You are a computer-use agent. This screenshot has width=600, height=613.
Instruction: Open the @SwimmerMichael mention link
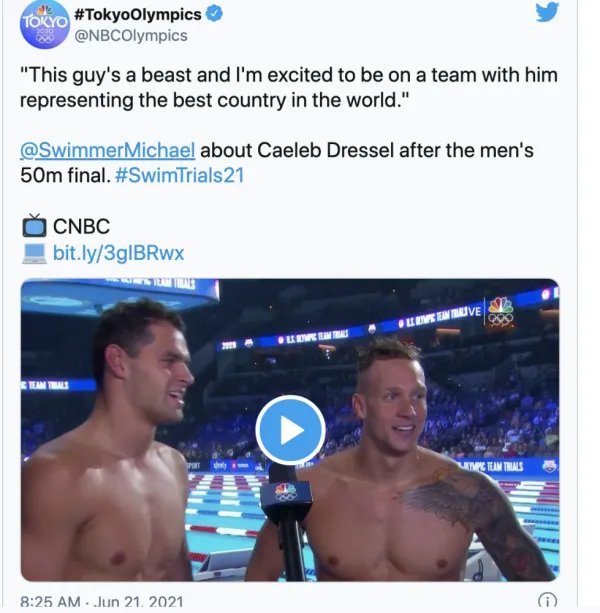tap(108, 151)
